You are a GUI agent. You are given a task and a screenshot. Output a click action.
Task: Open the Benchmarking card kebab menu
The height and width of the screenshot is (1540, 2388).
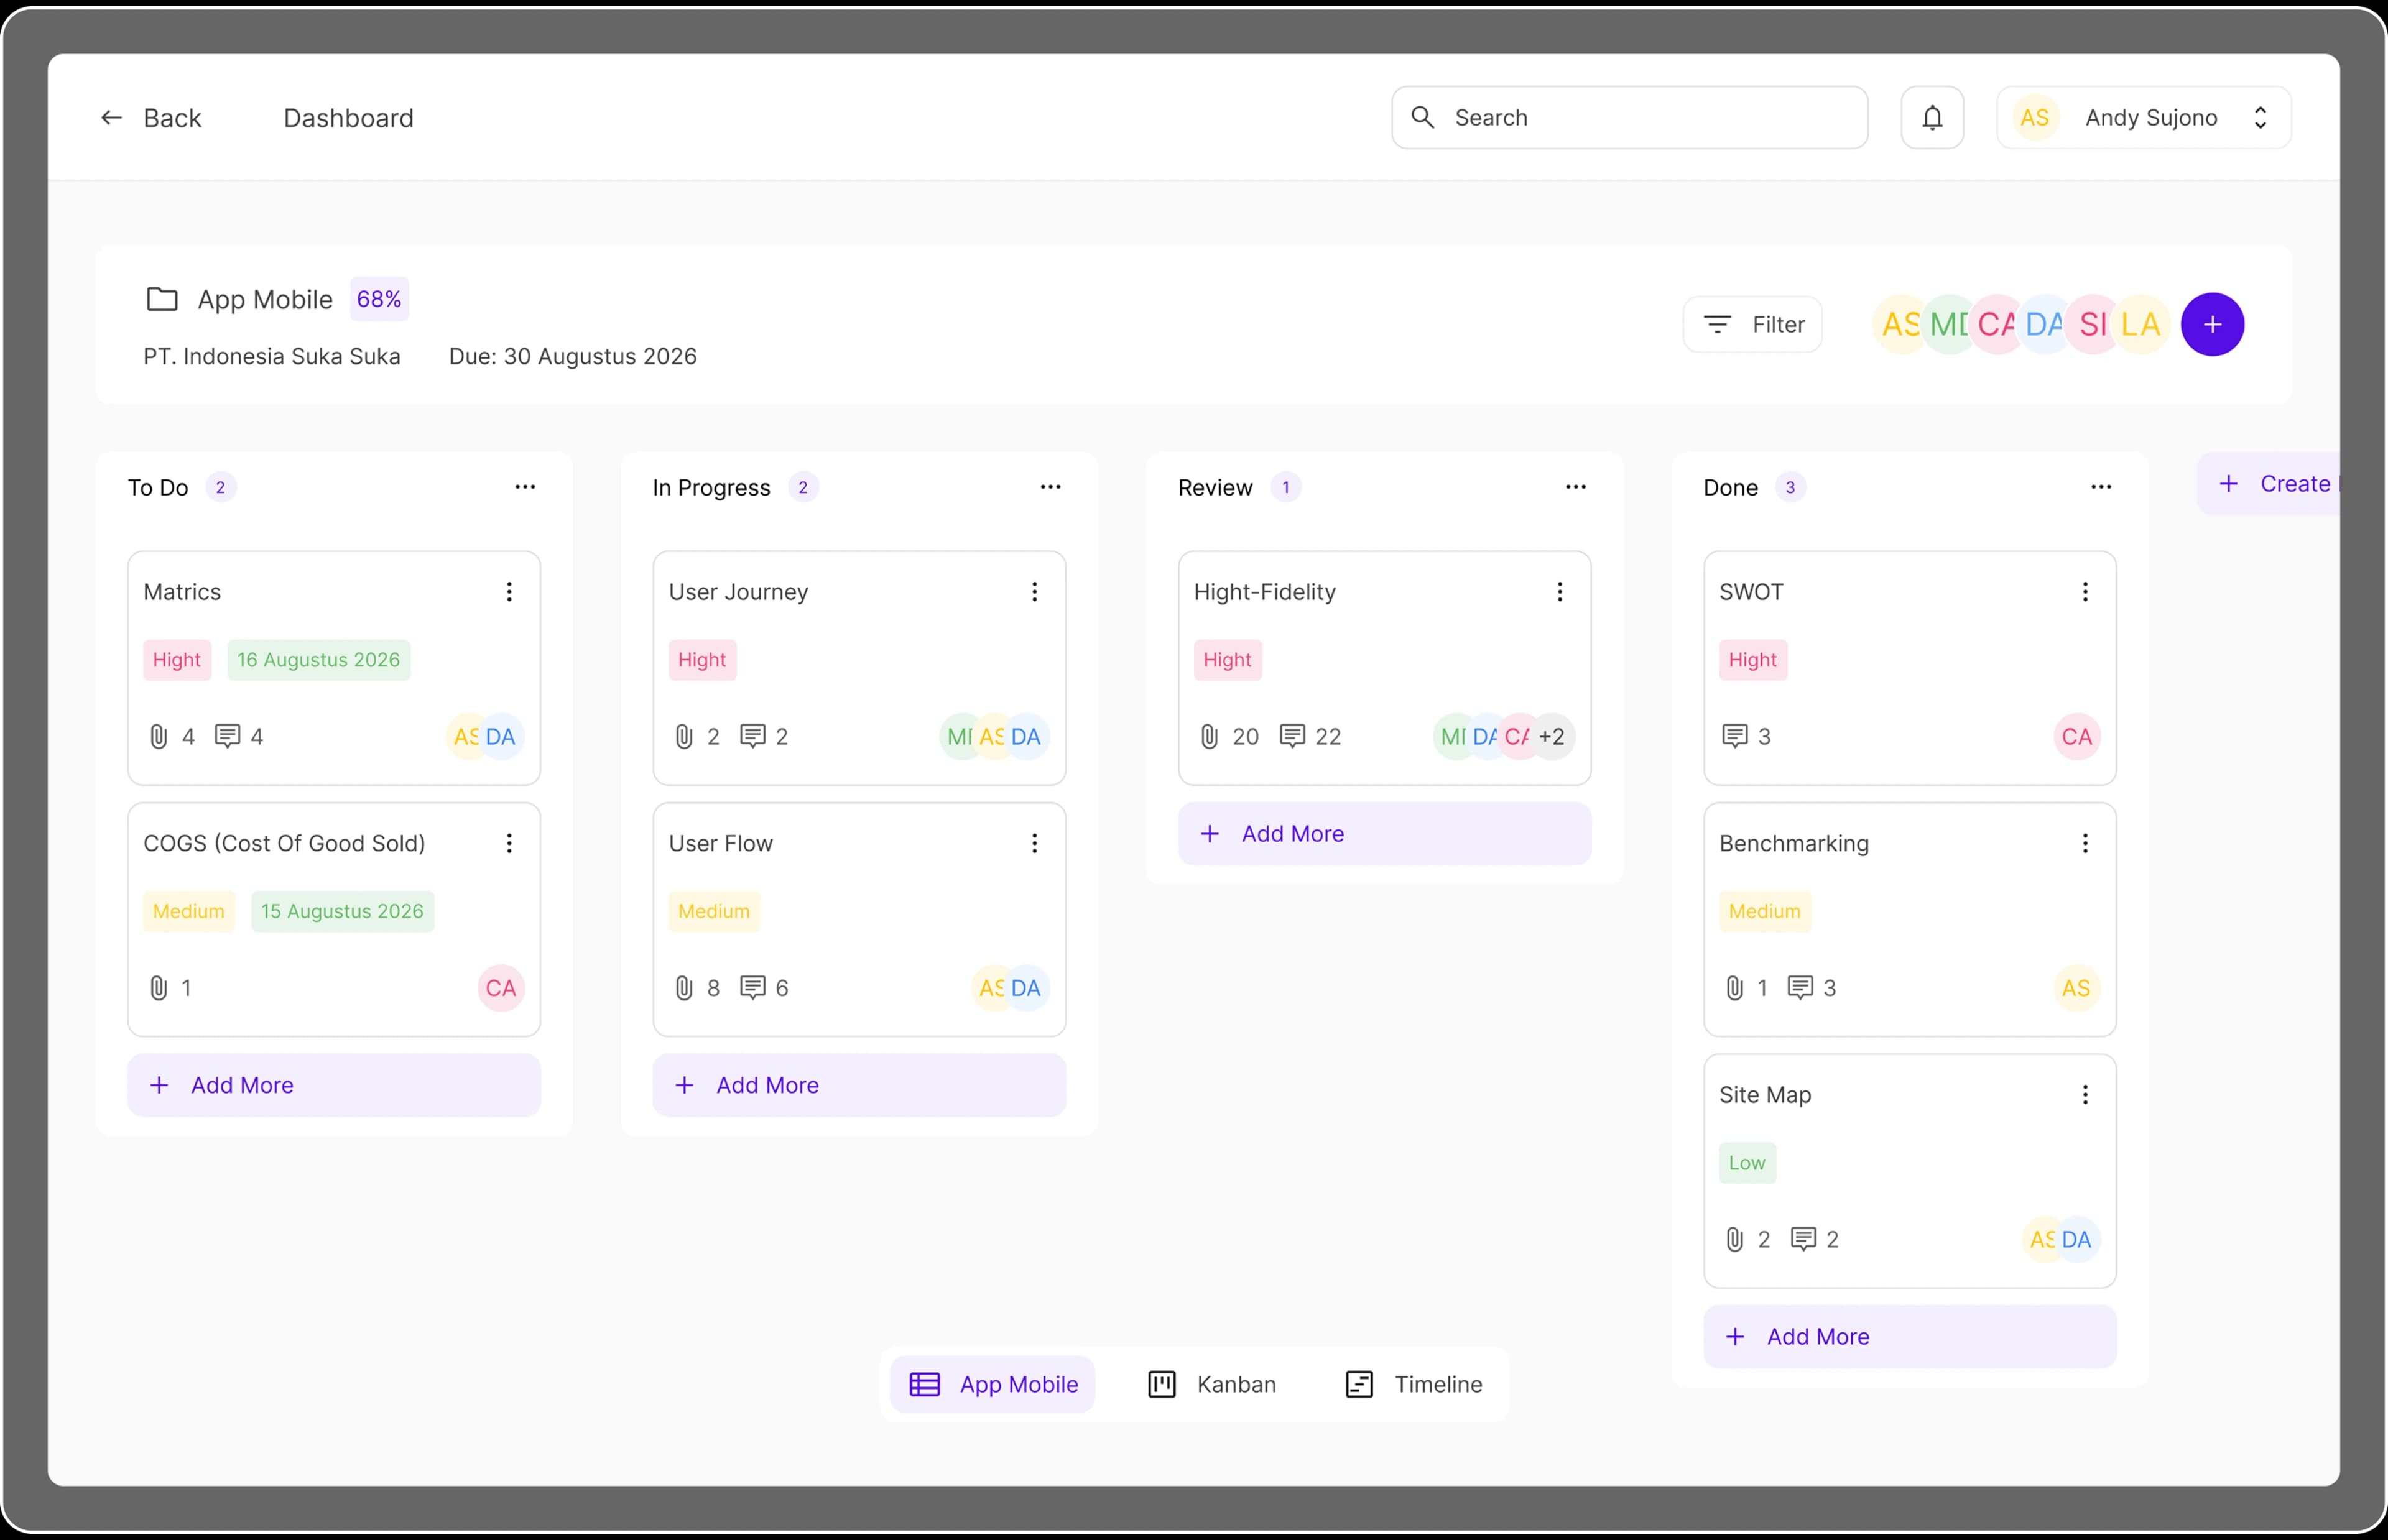[x=2085, y=843]
